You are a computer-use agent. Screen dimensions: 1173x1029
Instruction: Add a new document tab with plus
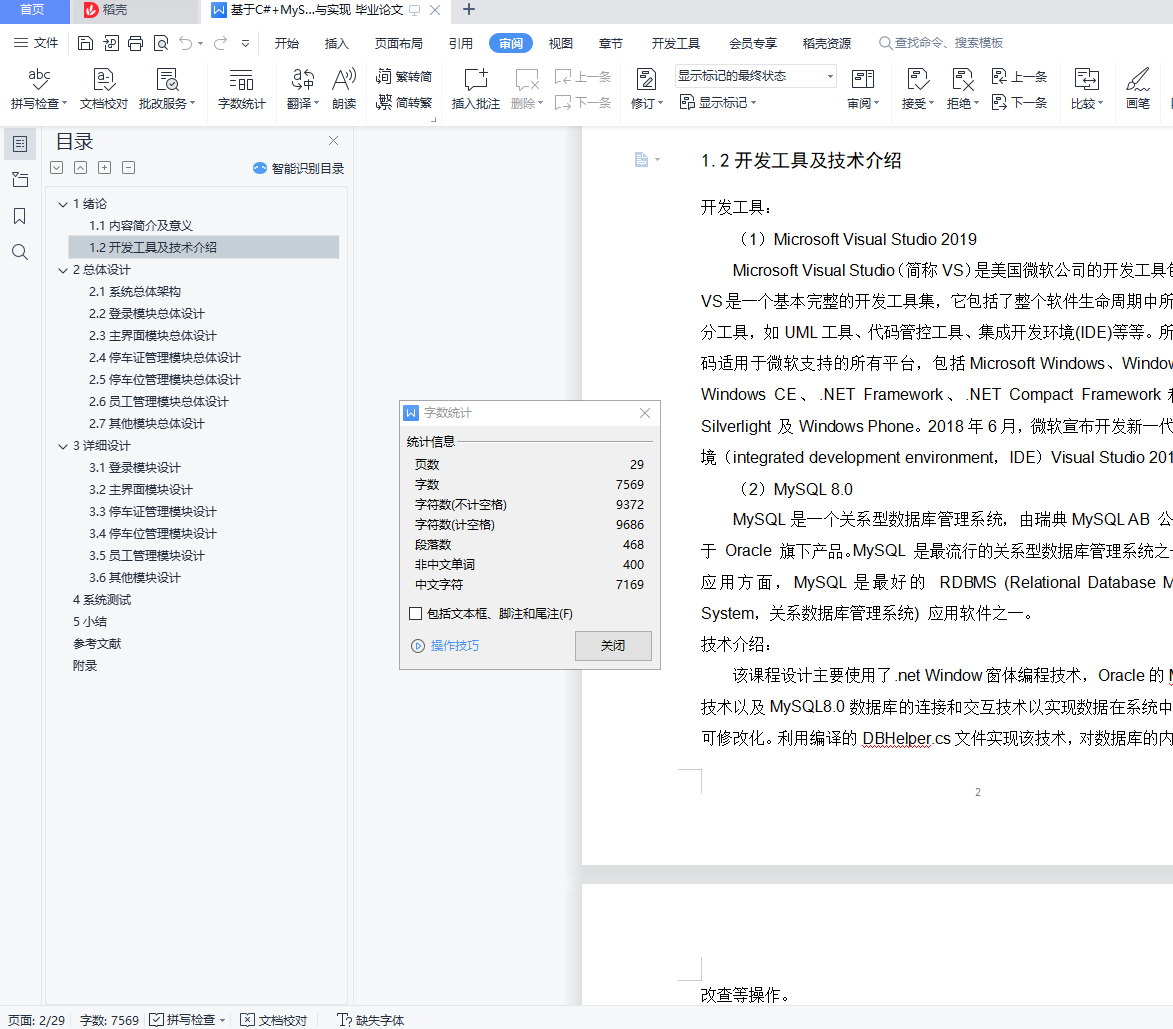coord(469,10)
